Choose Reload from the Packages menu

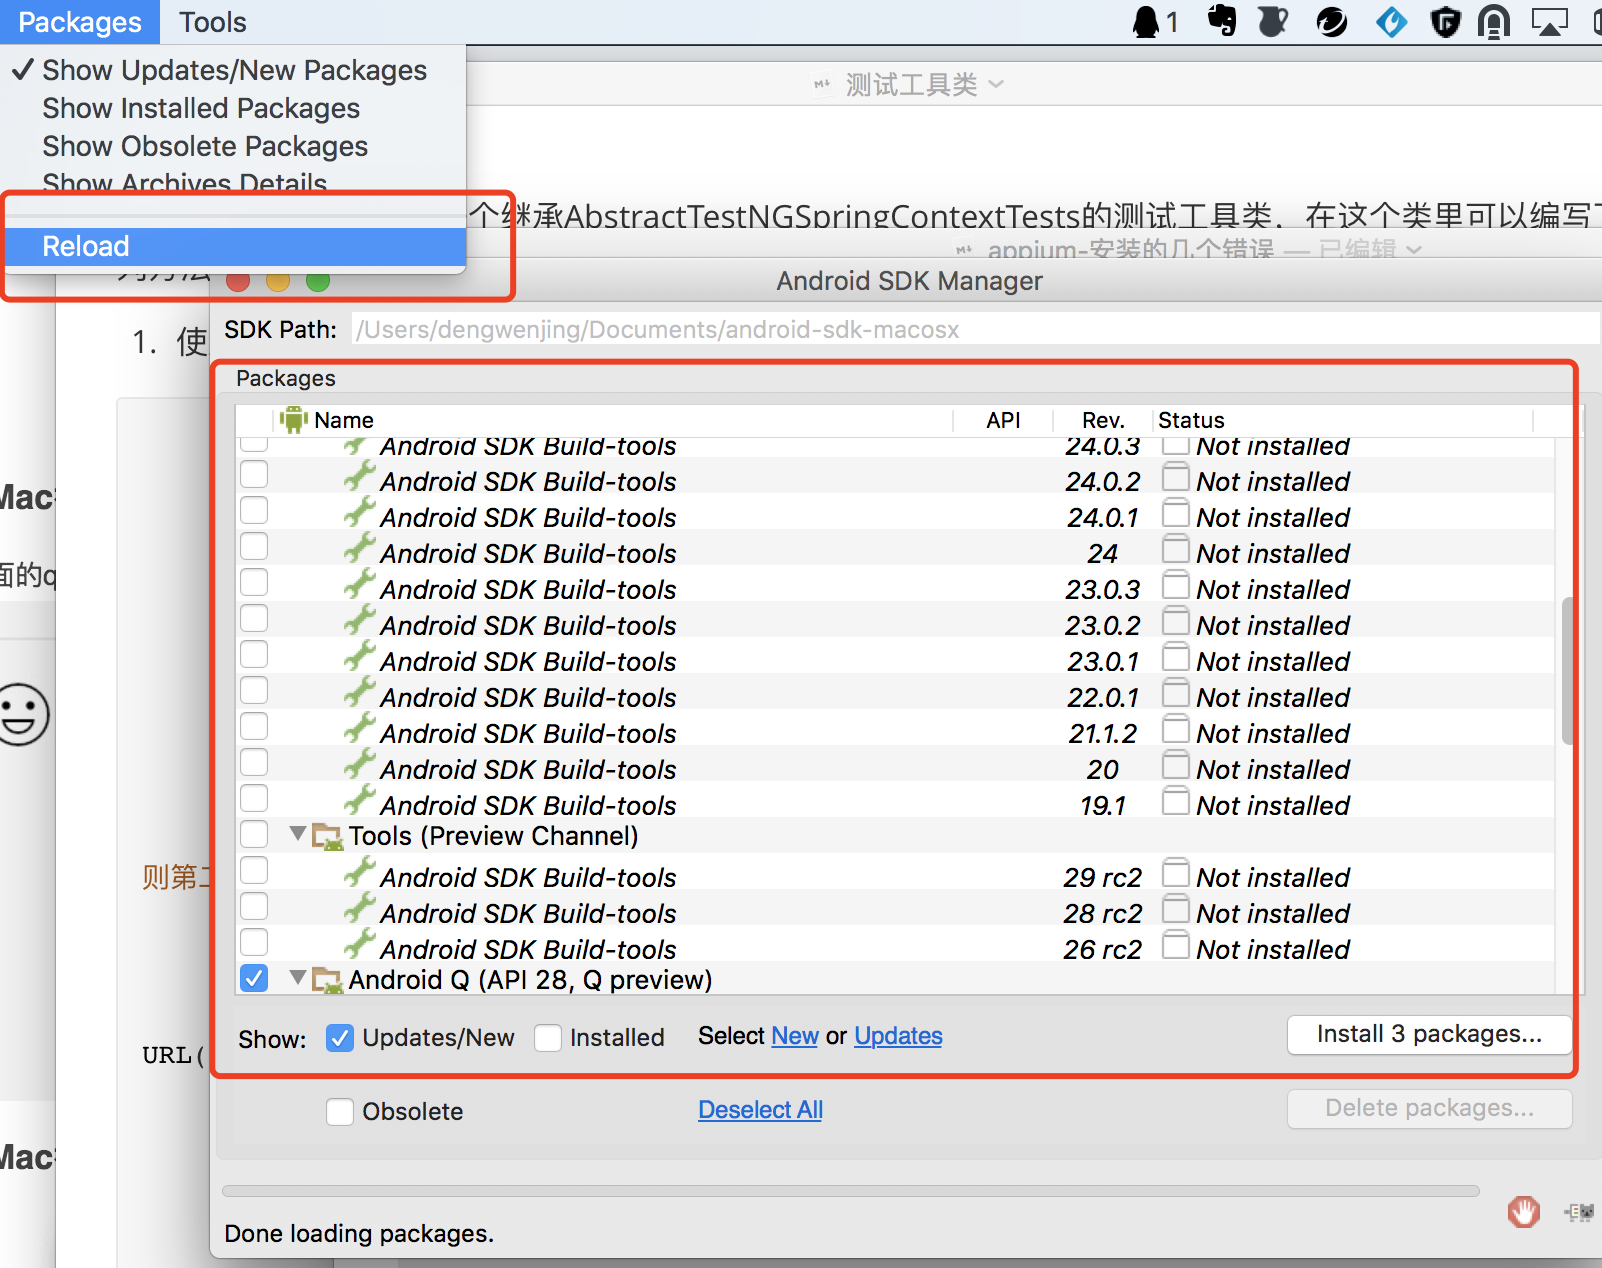tap(235, 246)
